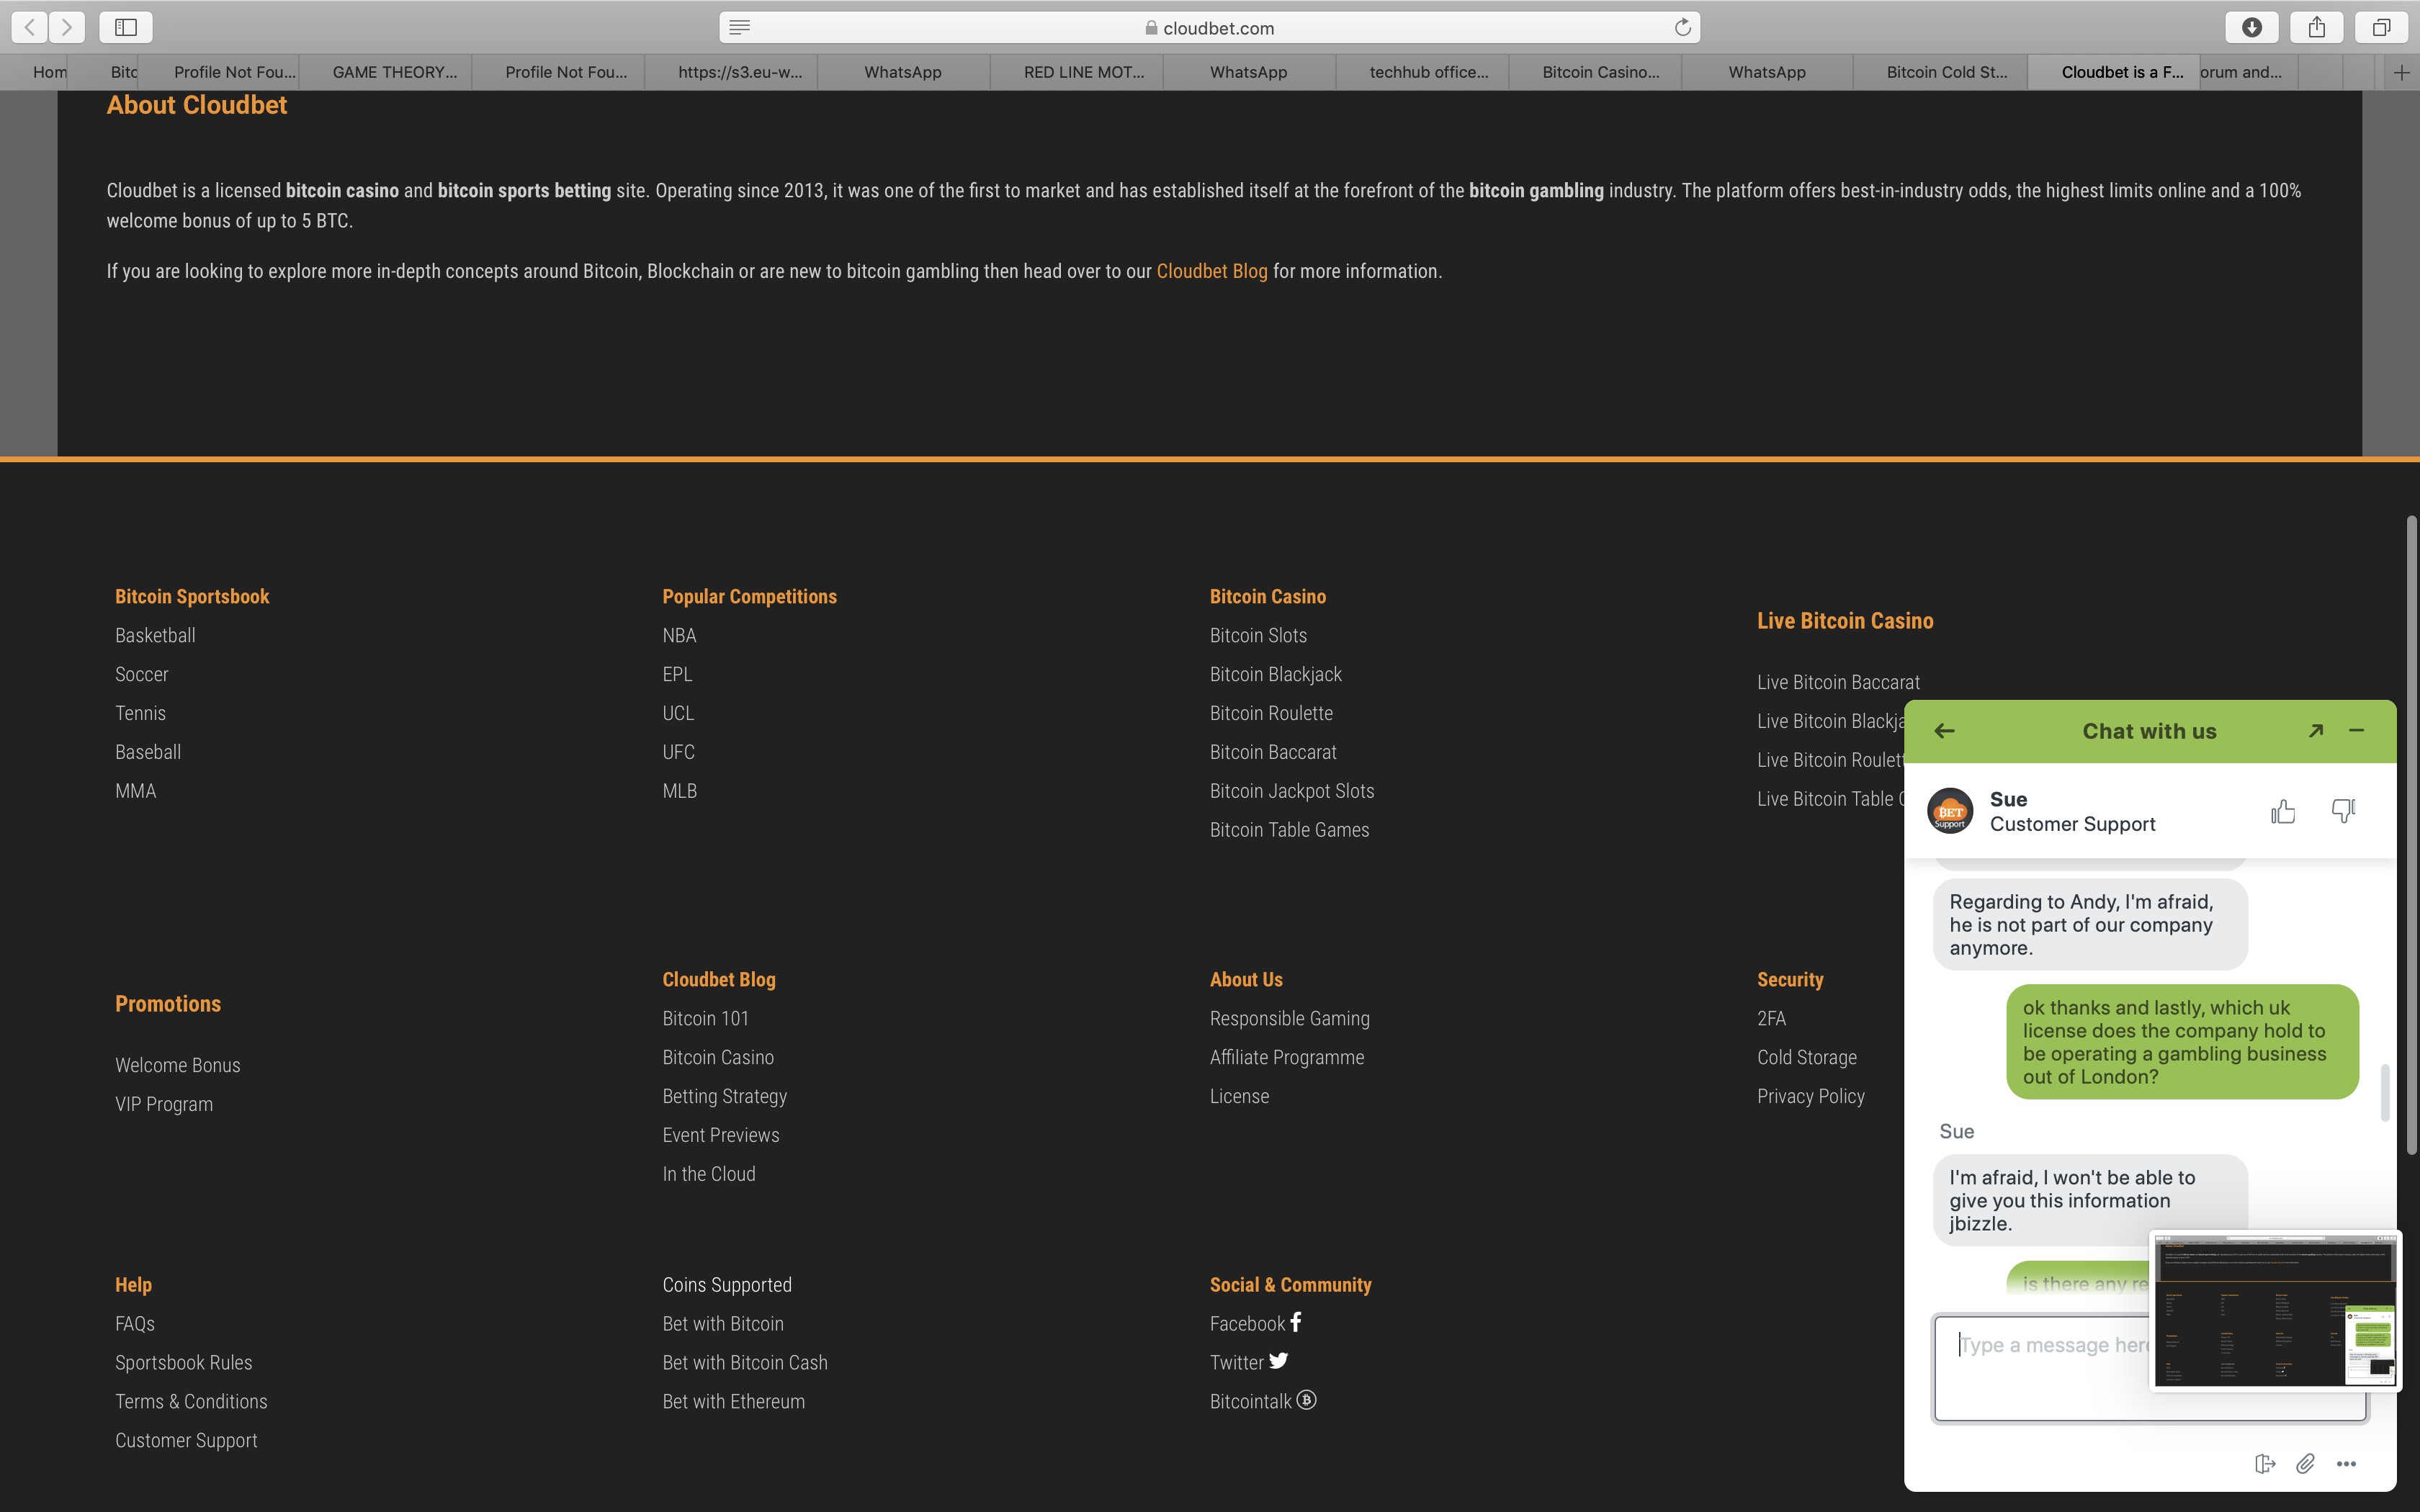Open Basketball sportsbook link
This screenshot has width=2420, height=1512.
pyautogui.click(x=155, y=635)
